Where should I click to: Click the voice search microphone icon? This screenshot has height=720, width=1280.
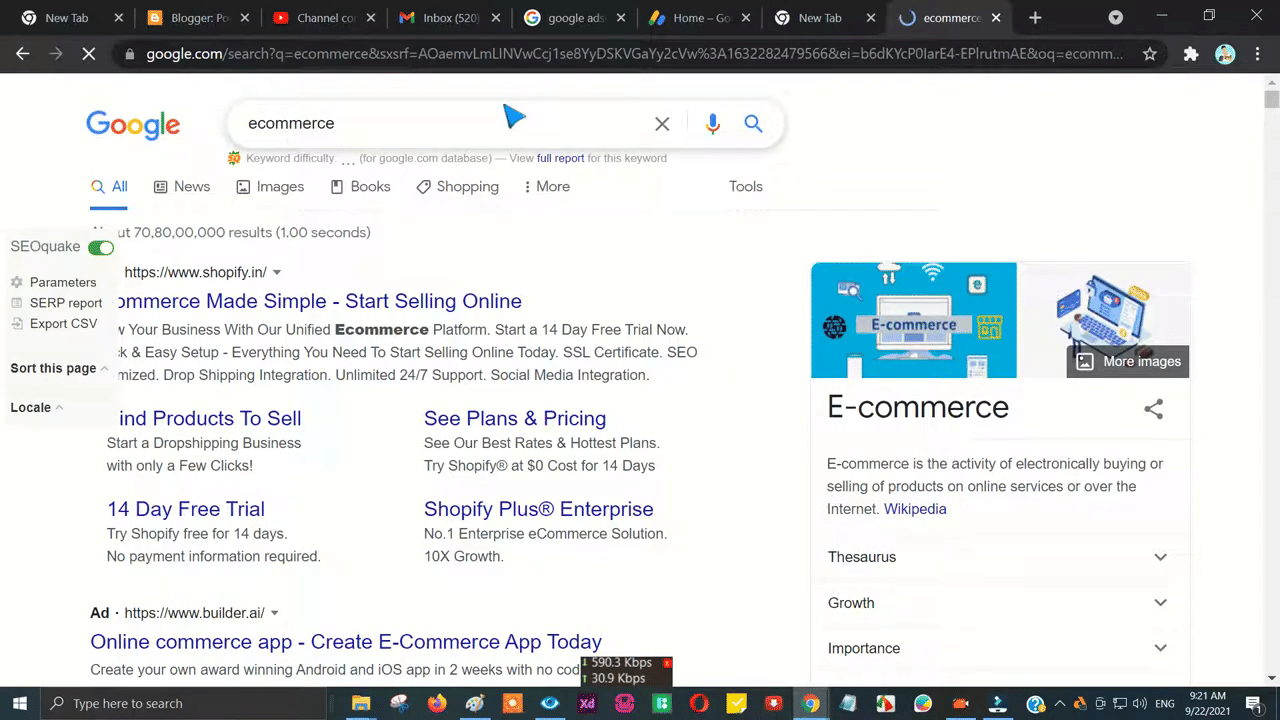(x=712, y=124)
